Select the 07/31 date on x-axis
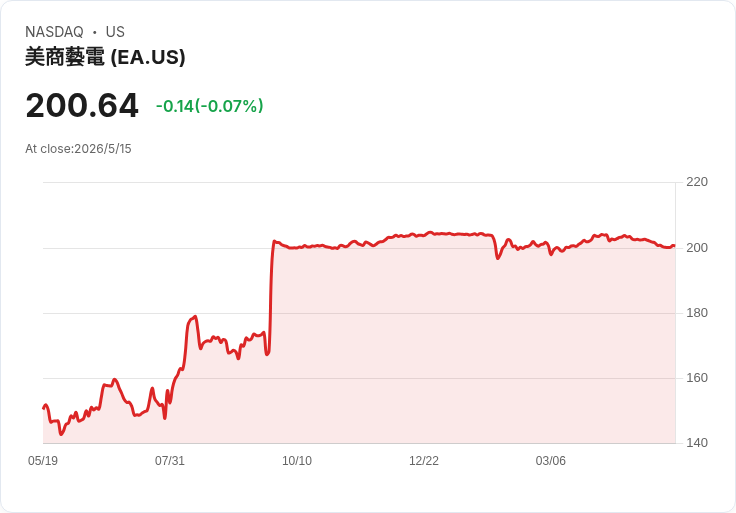 pyautogui.click(x=170, y=460)
